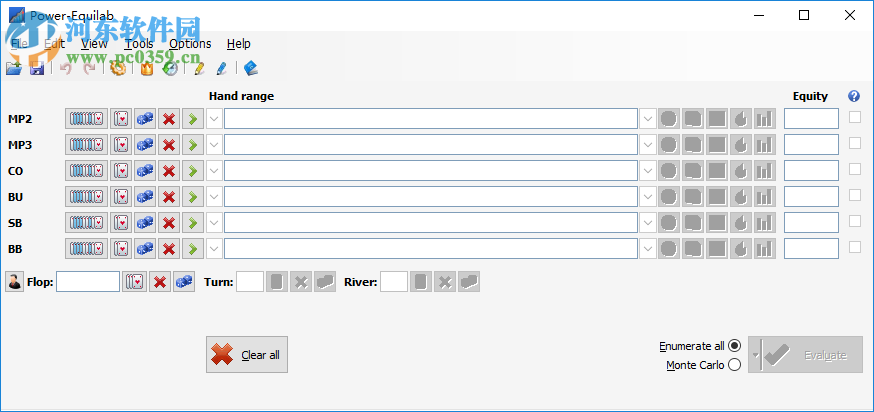Clear the Flop with red X icon
The image size is (874, 412).
click(160, 282)
